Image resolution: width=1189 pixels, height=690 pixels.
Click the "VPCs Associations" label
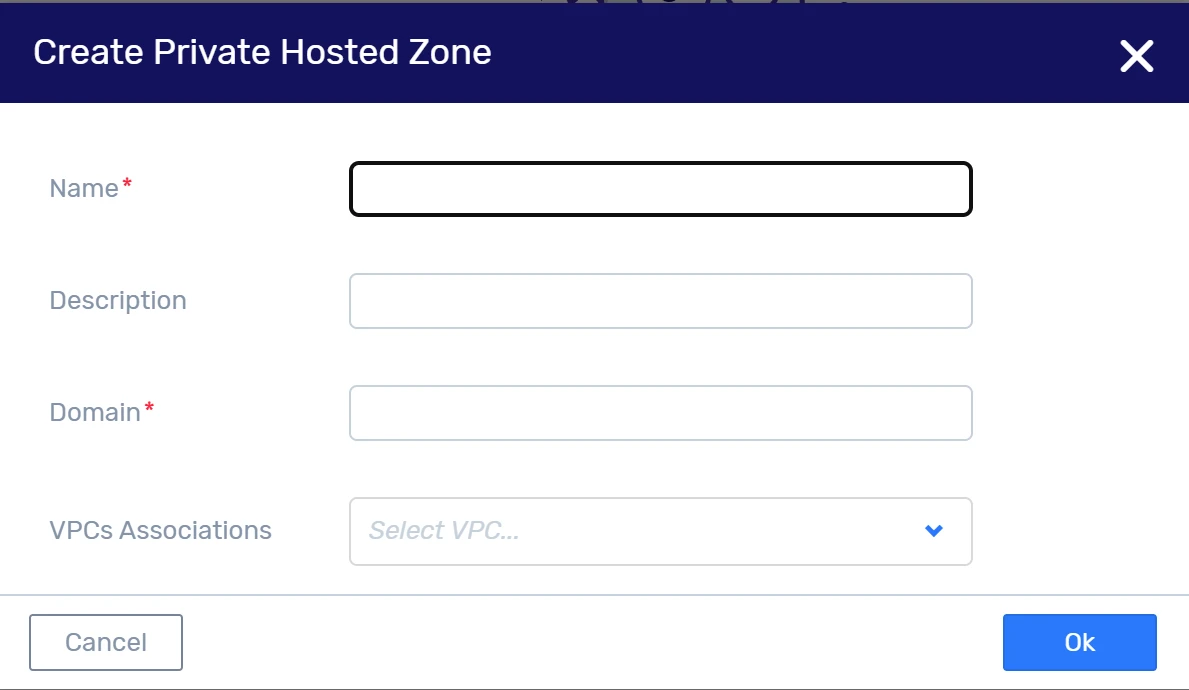160,530
